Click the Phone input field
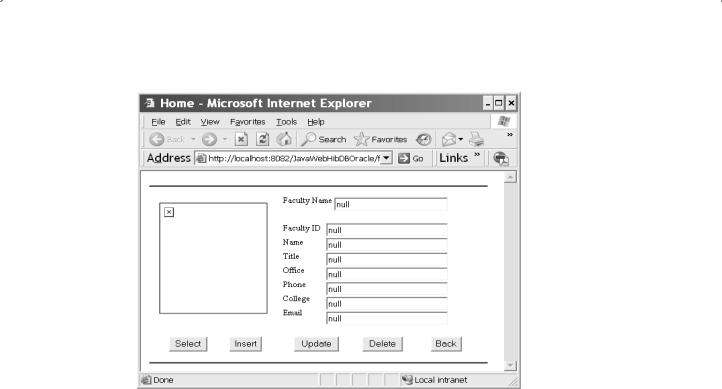The width and height of the screenshot is (722, 389). point(387,289)
